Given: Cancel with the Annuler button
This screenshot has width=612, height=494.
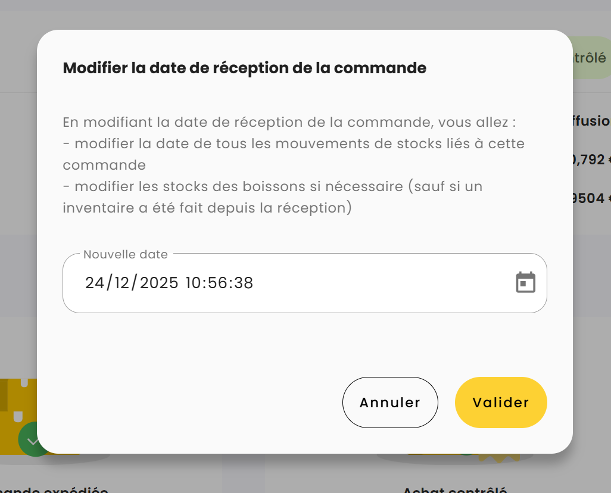Looking at the screenshot, I should click(390, 402).
